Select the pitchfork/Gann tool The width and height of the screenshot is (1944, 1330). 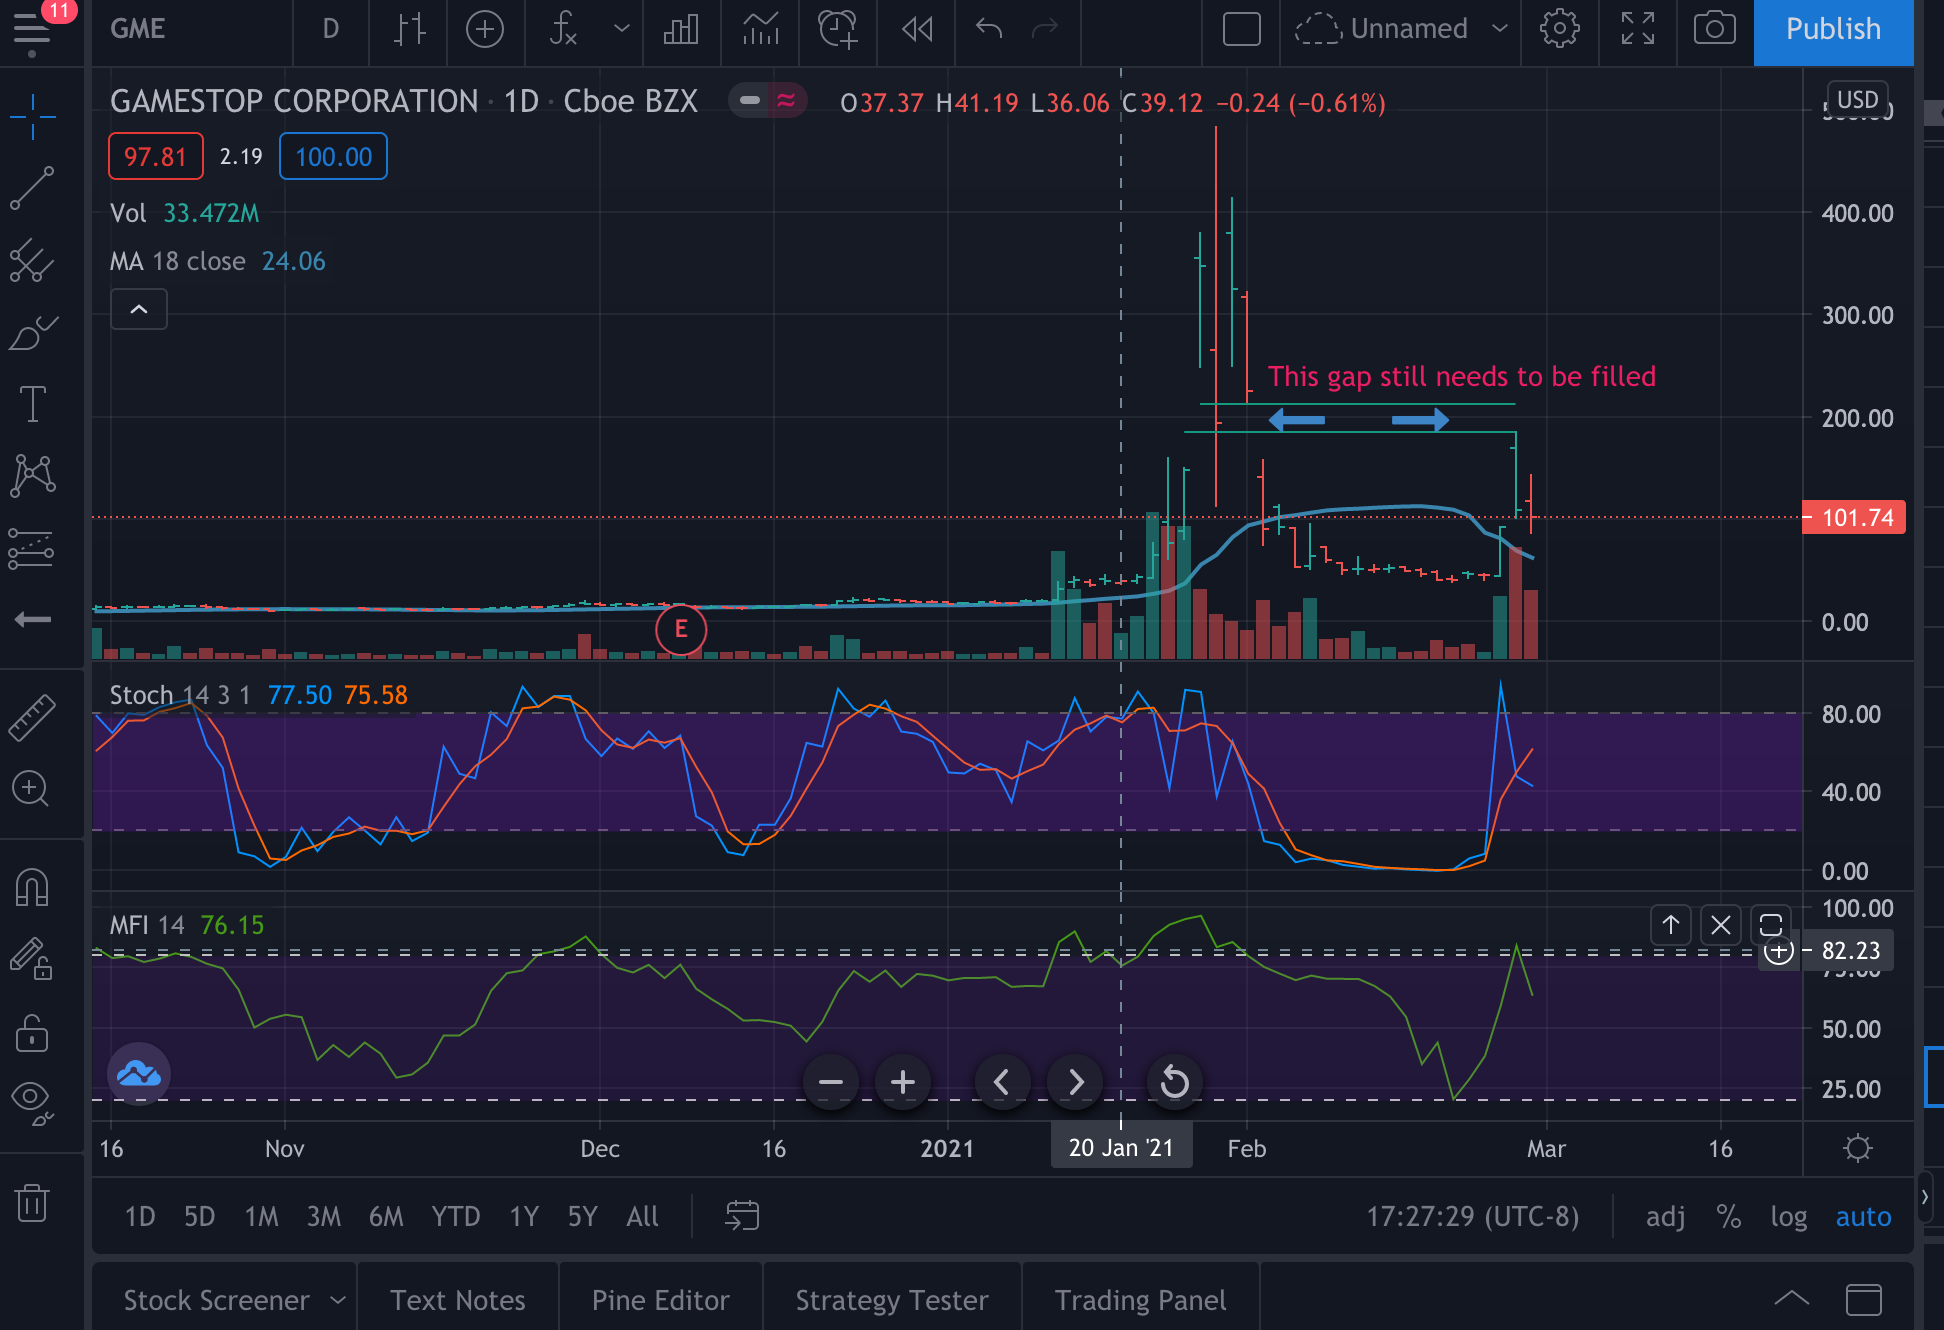[32, 261]
